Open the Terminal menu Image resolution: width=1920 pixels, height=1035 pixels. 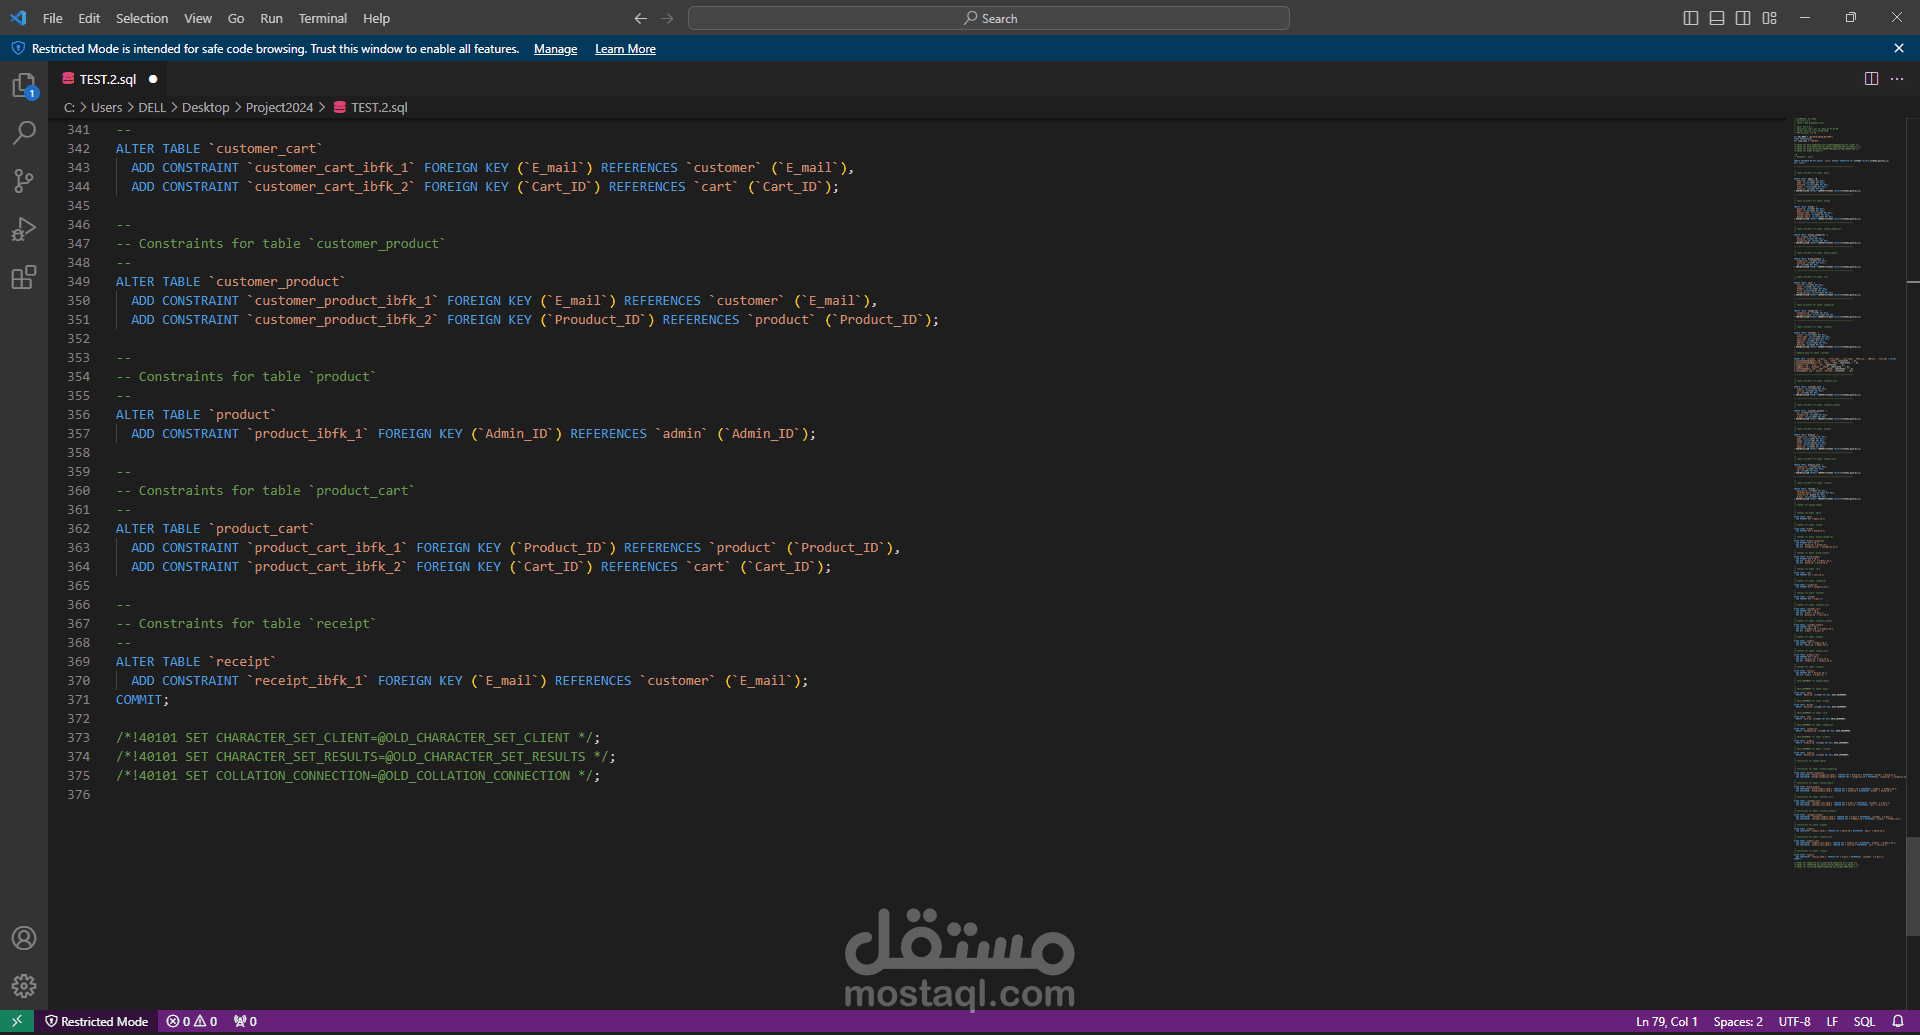pos(322,18)
